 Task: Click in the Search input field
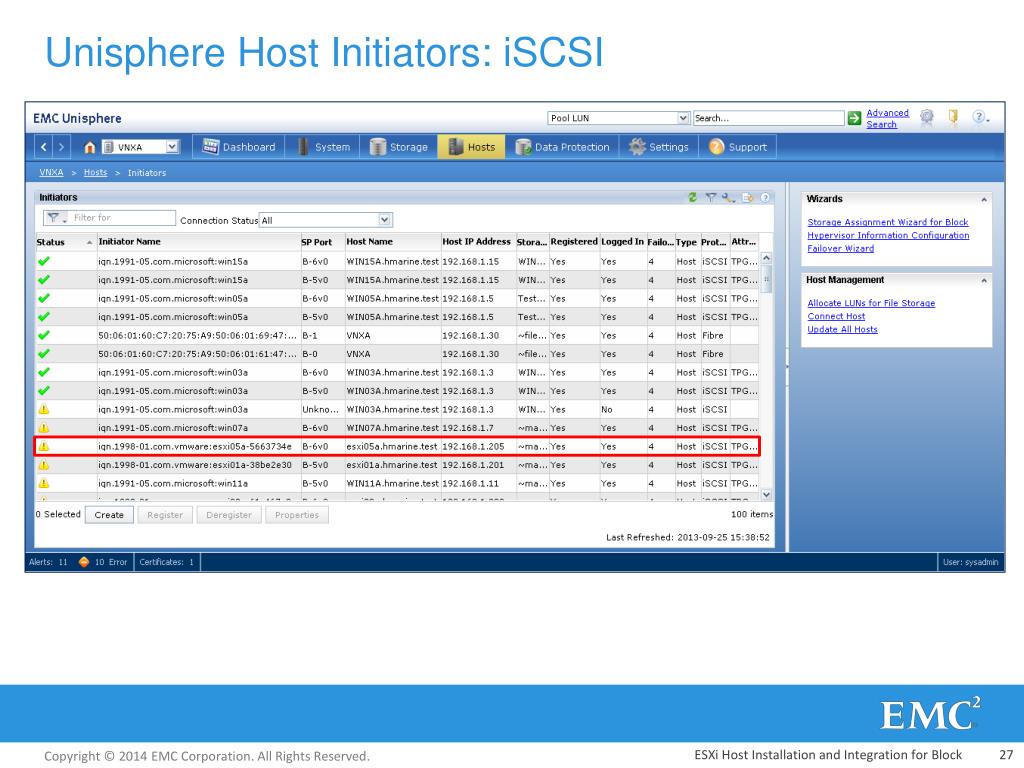(768, 118)
